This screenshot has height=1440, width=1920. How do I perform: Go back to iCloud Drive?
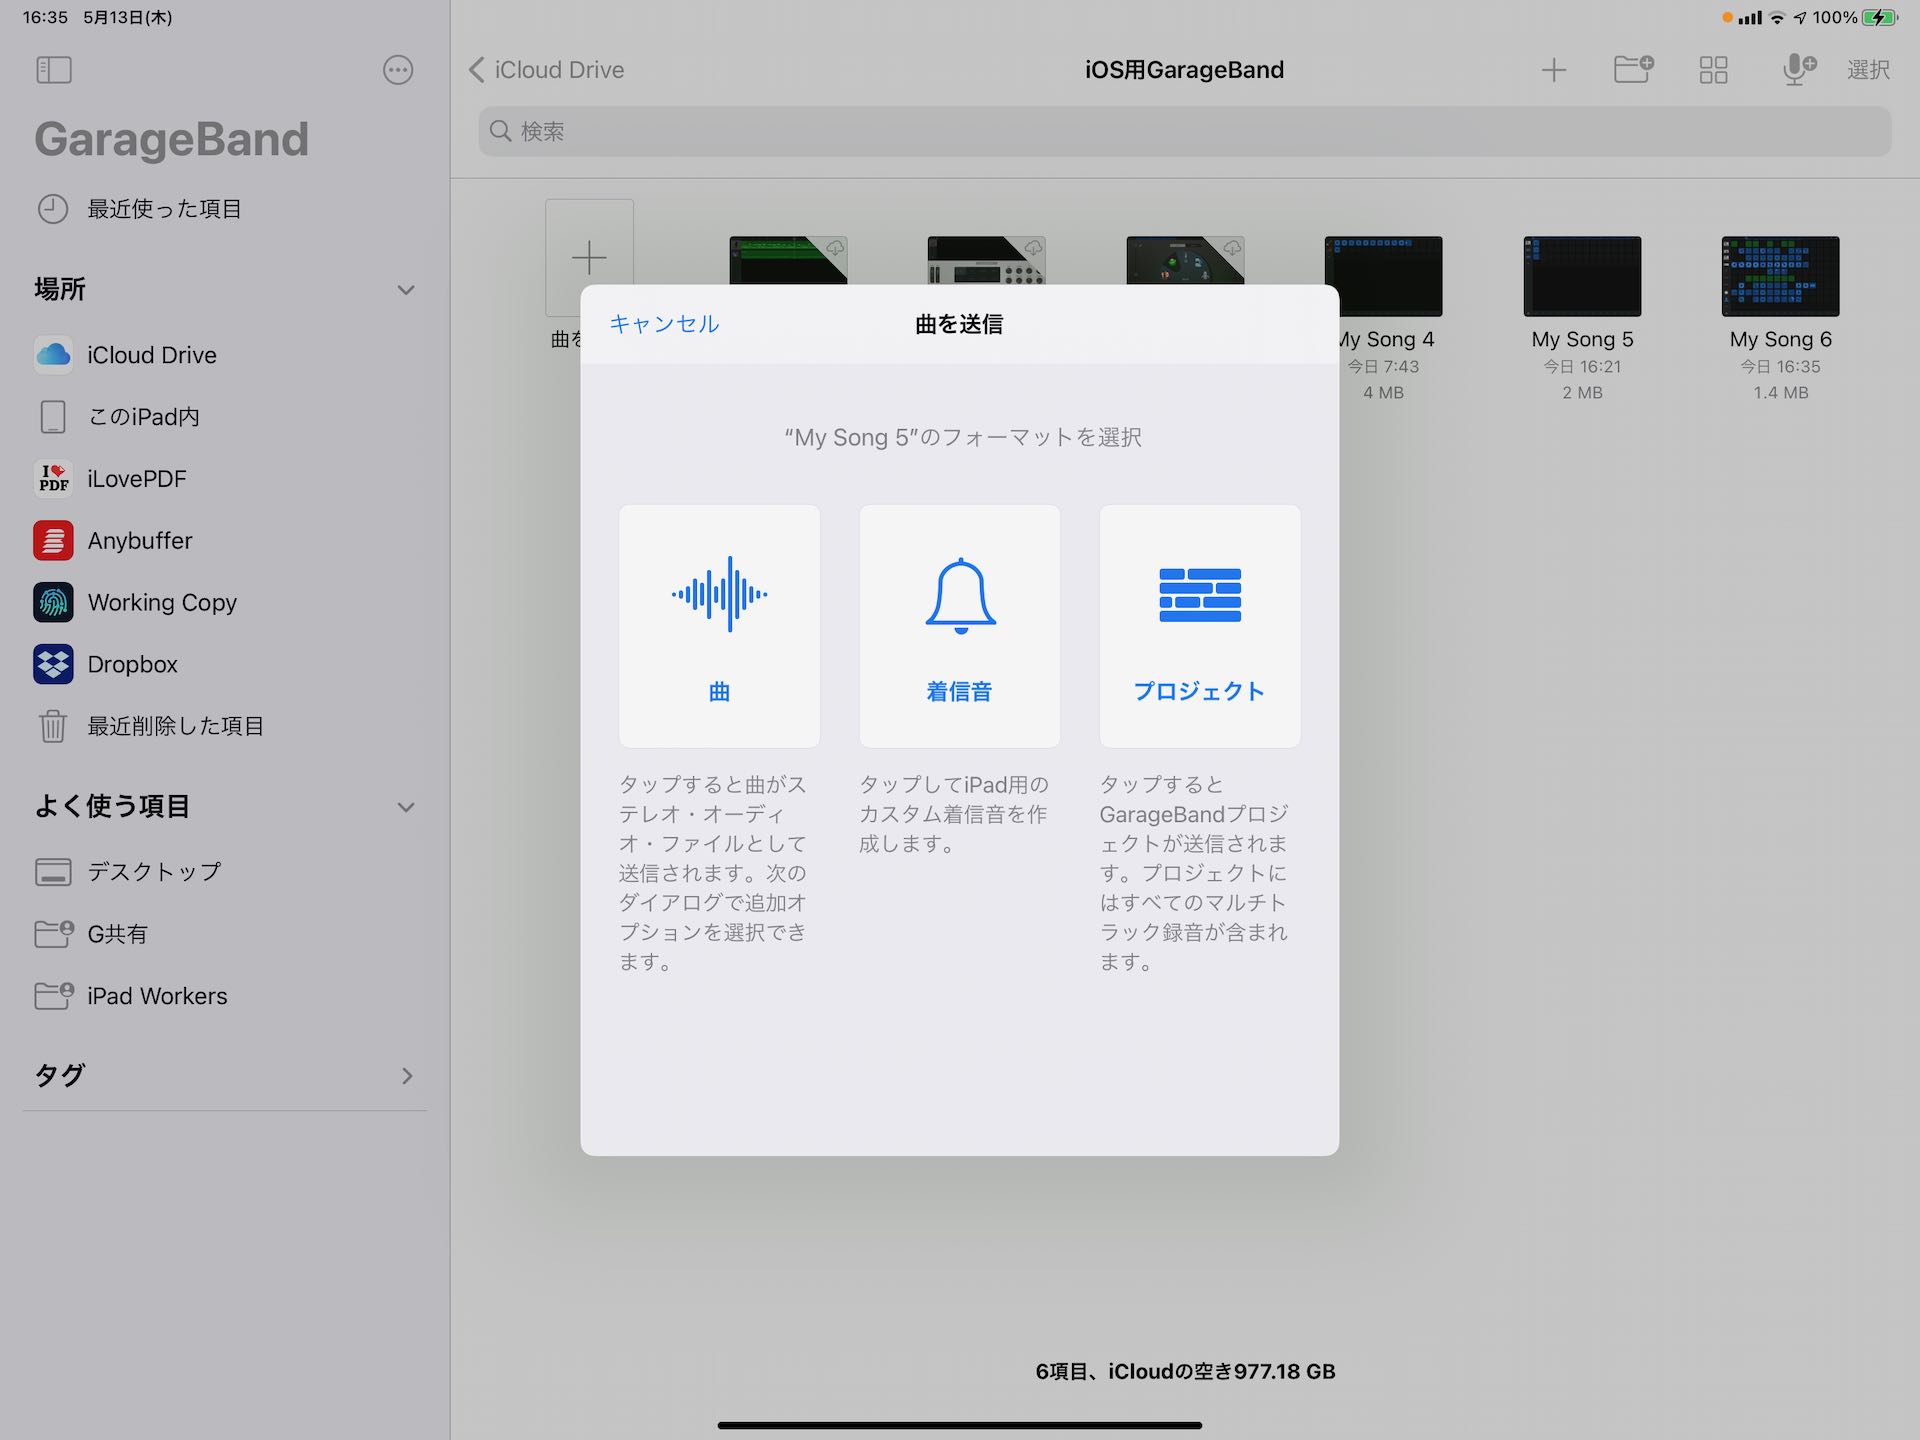click(546, 70)
